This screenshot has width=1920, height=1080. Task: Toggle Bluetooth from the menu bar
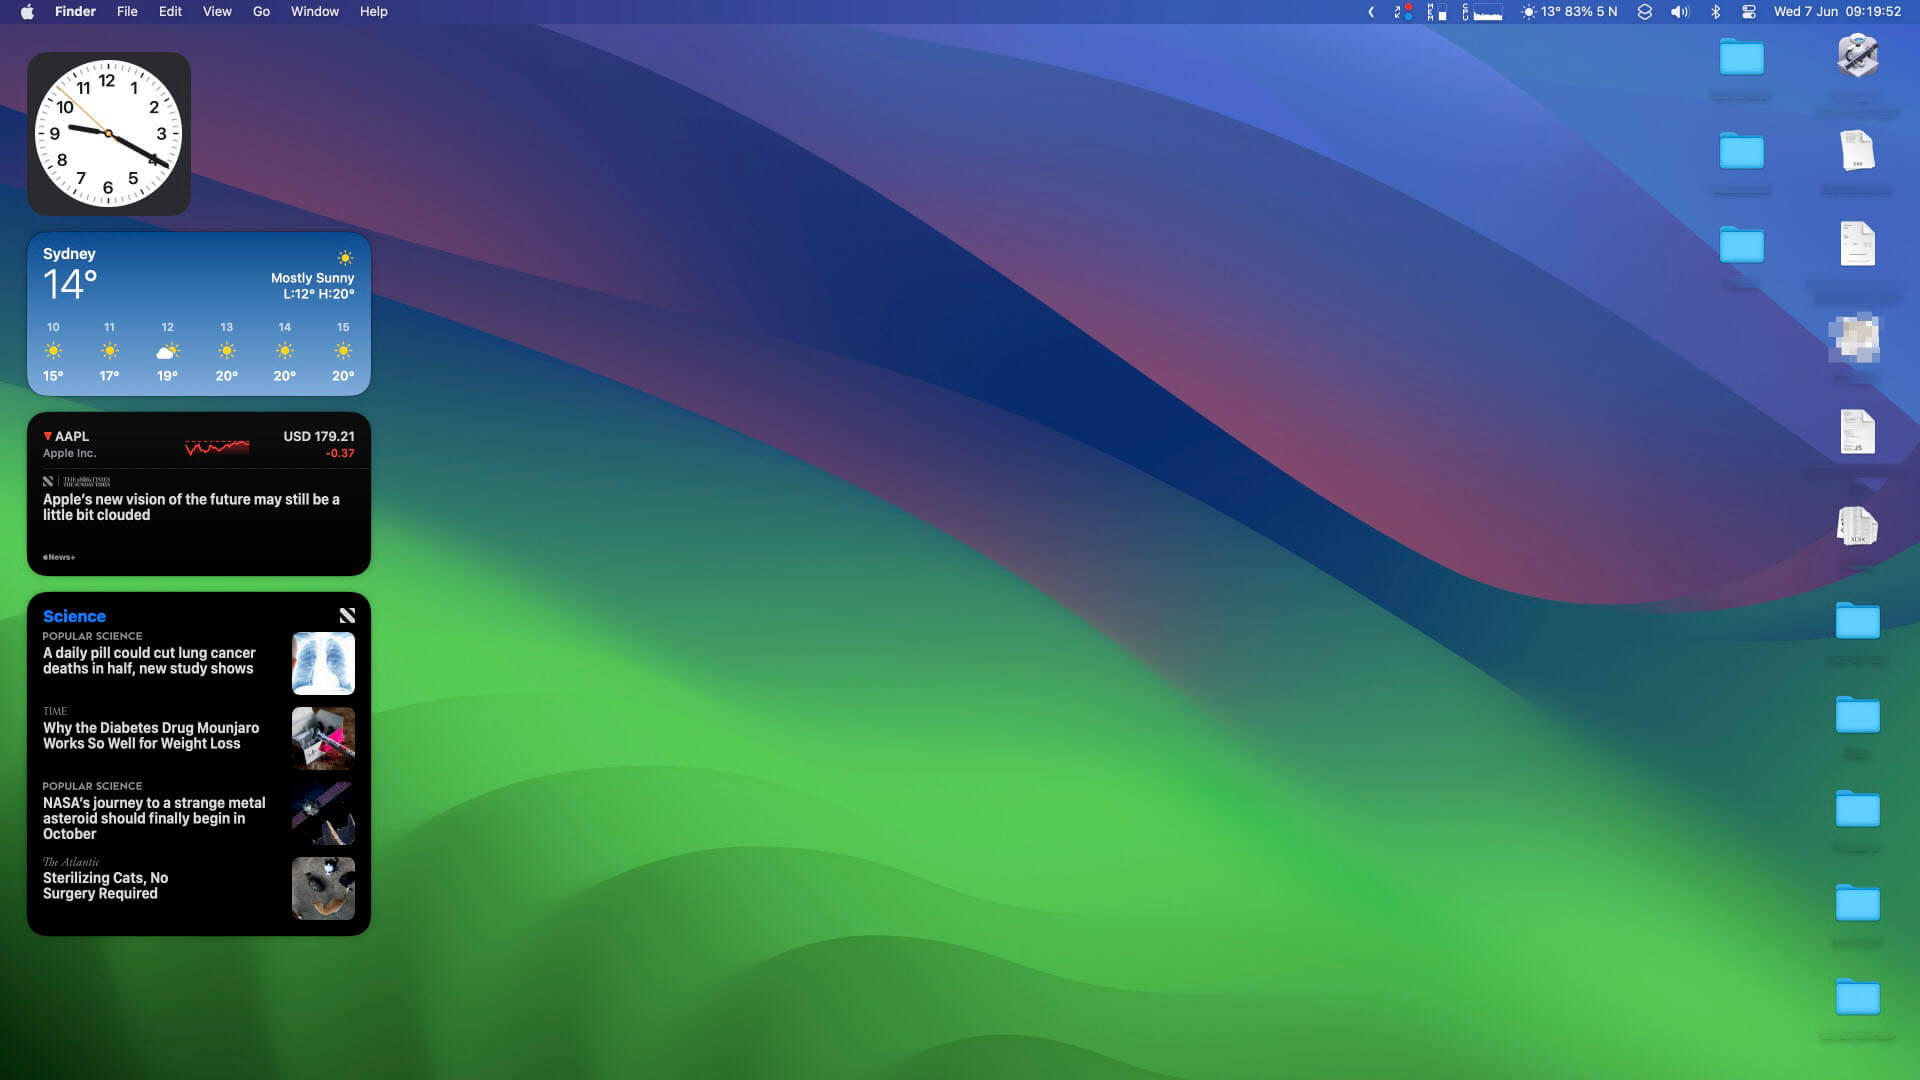pyautogui.click(x=1718, y=12)
